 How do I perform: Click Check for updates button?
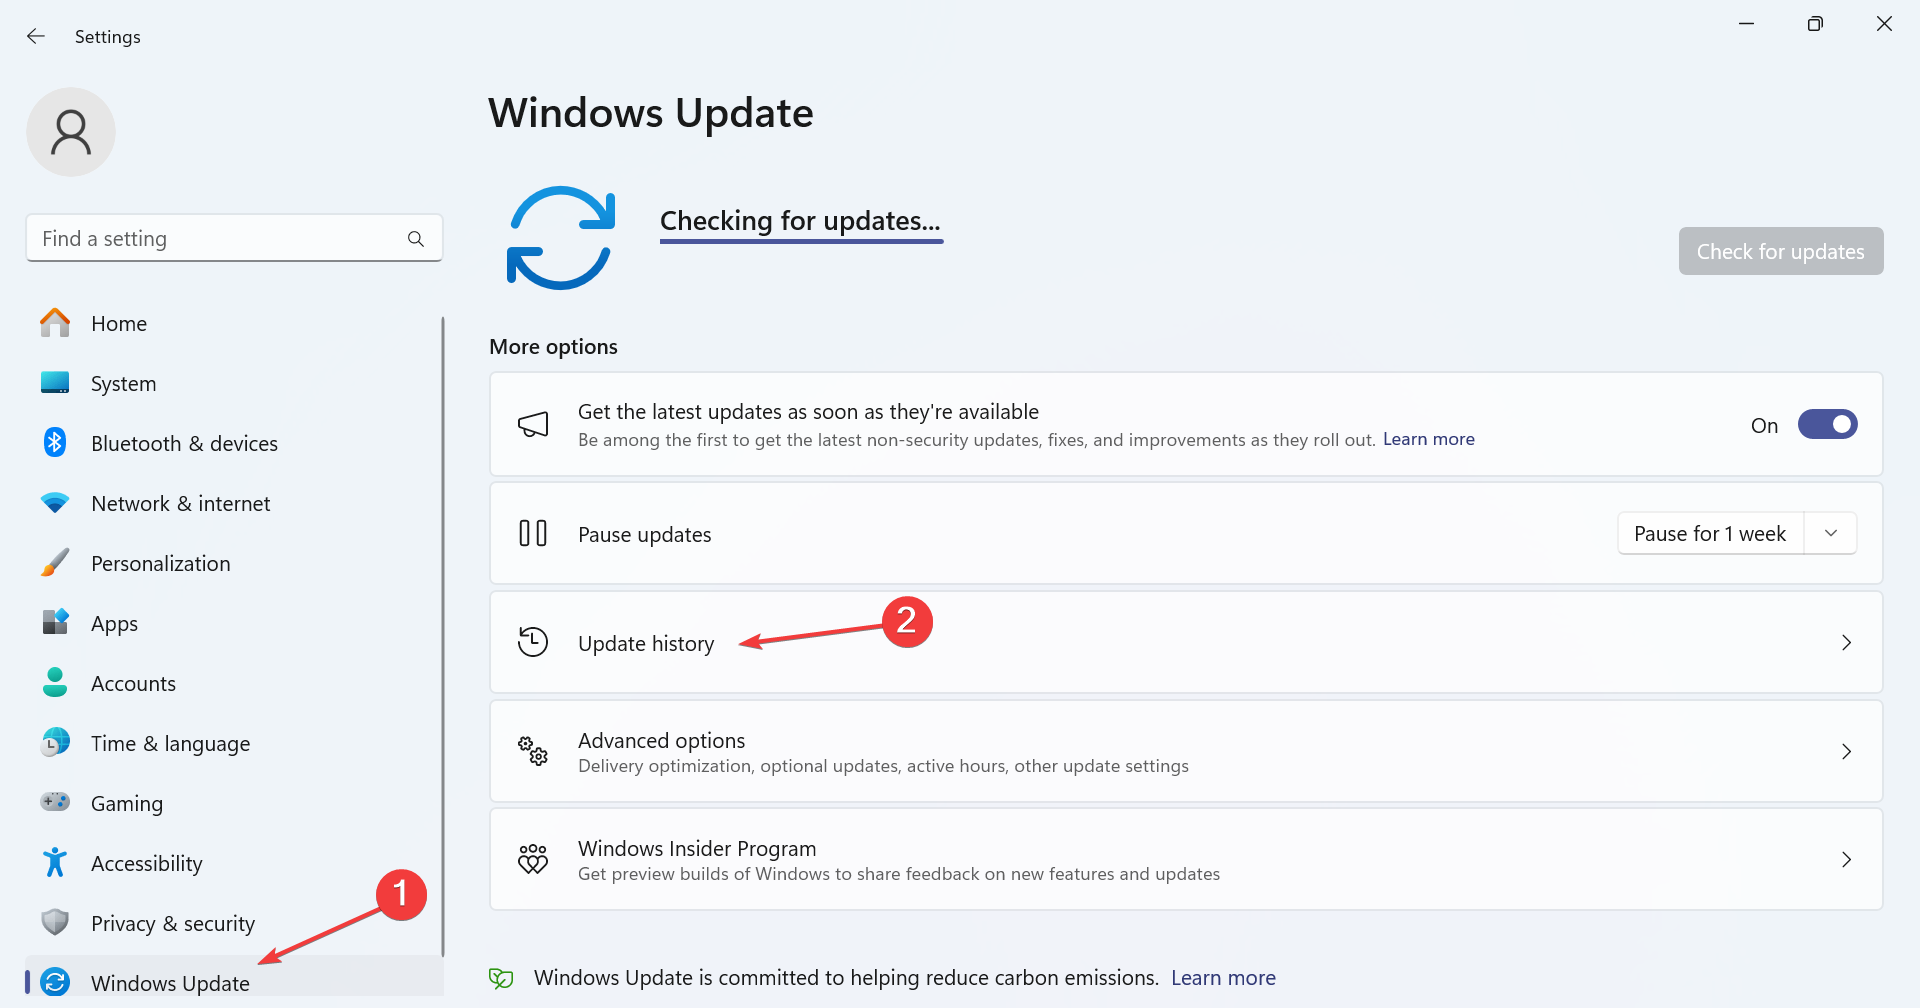click(1781, 251)
